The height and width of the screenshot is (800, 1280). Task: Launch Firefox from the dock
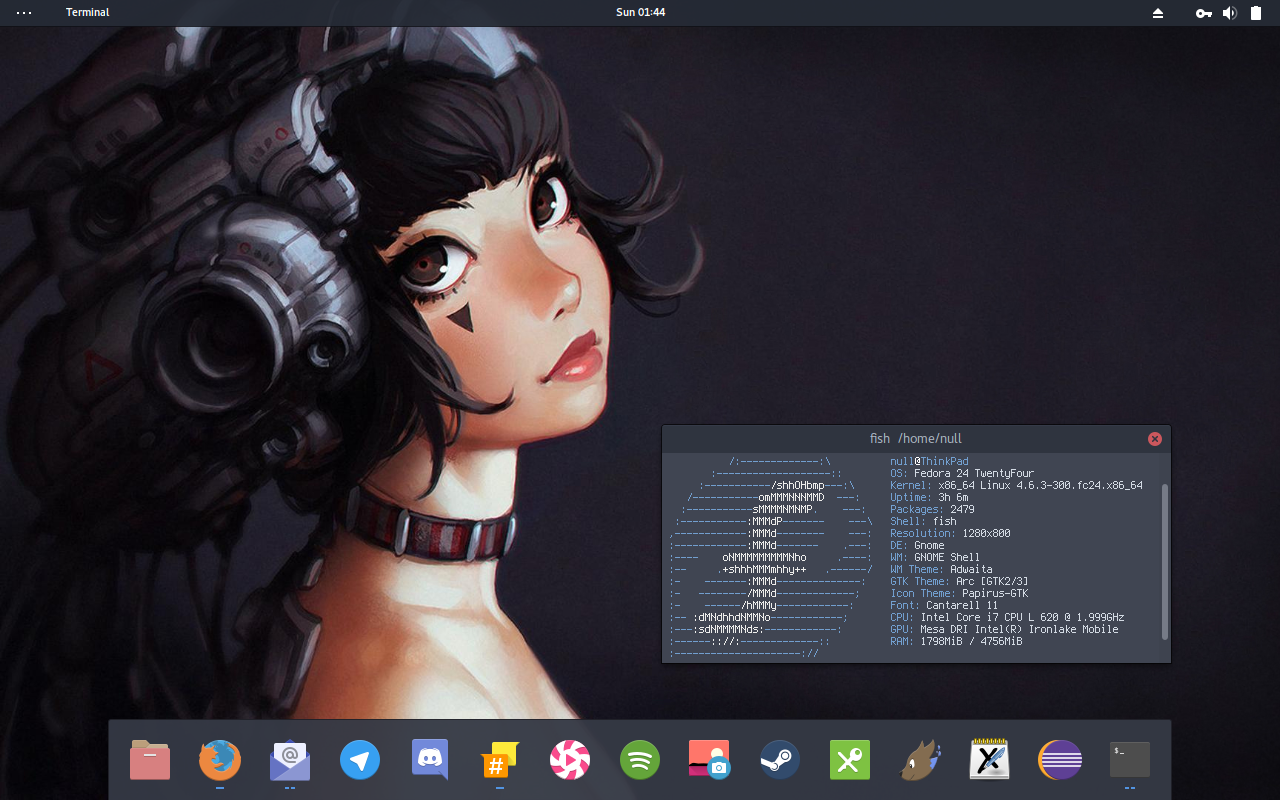pos(220,760)
